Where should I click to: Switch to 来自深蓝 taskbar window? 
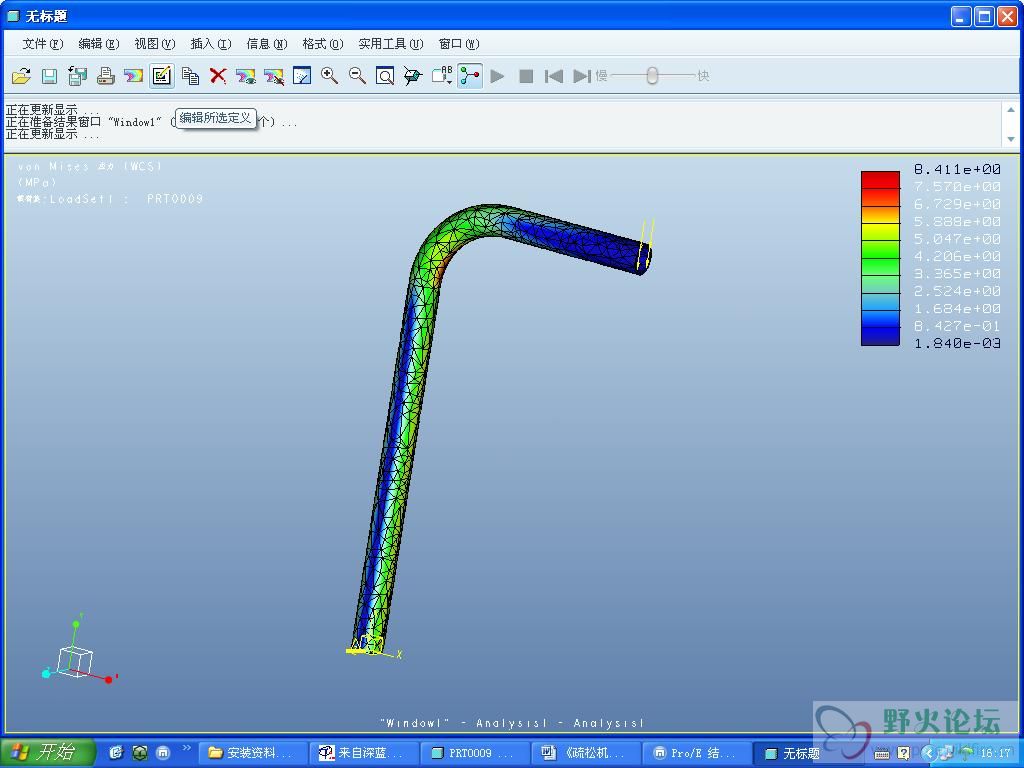click(x=364, y=753)
